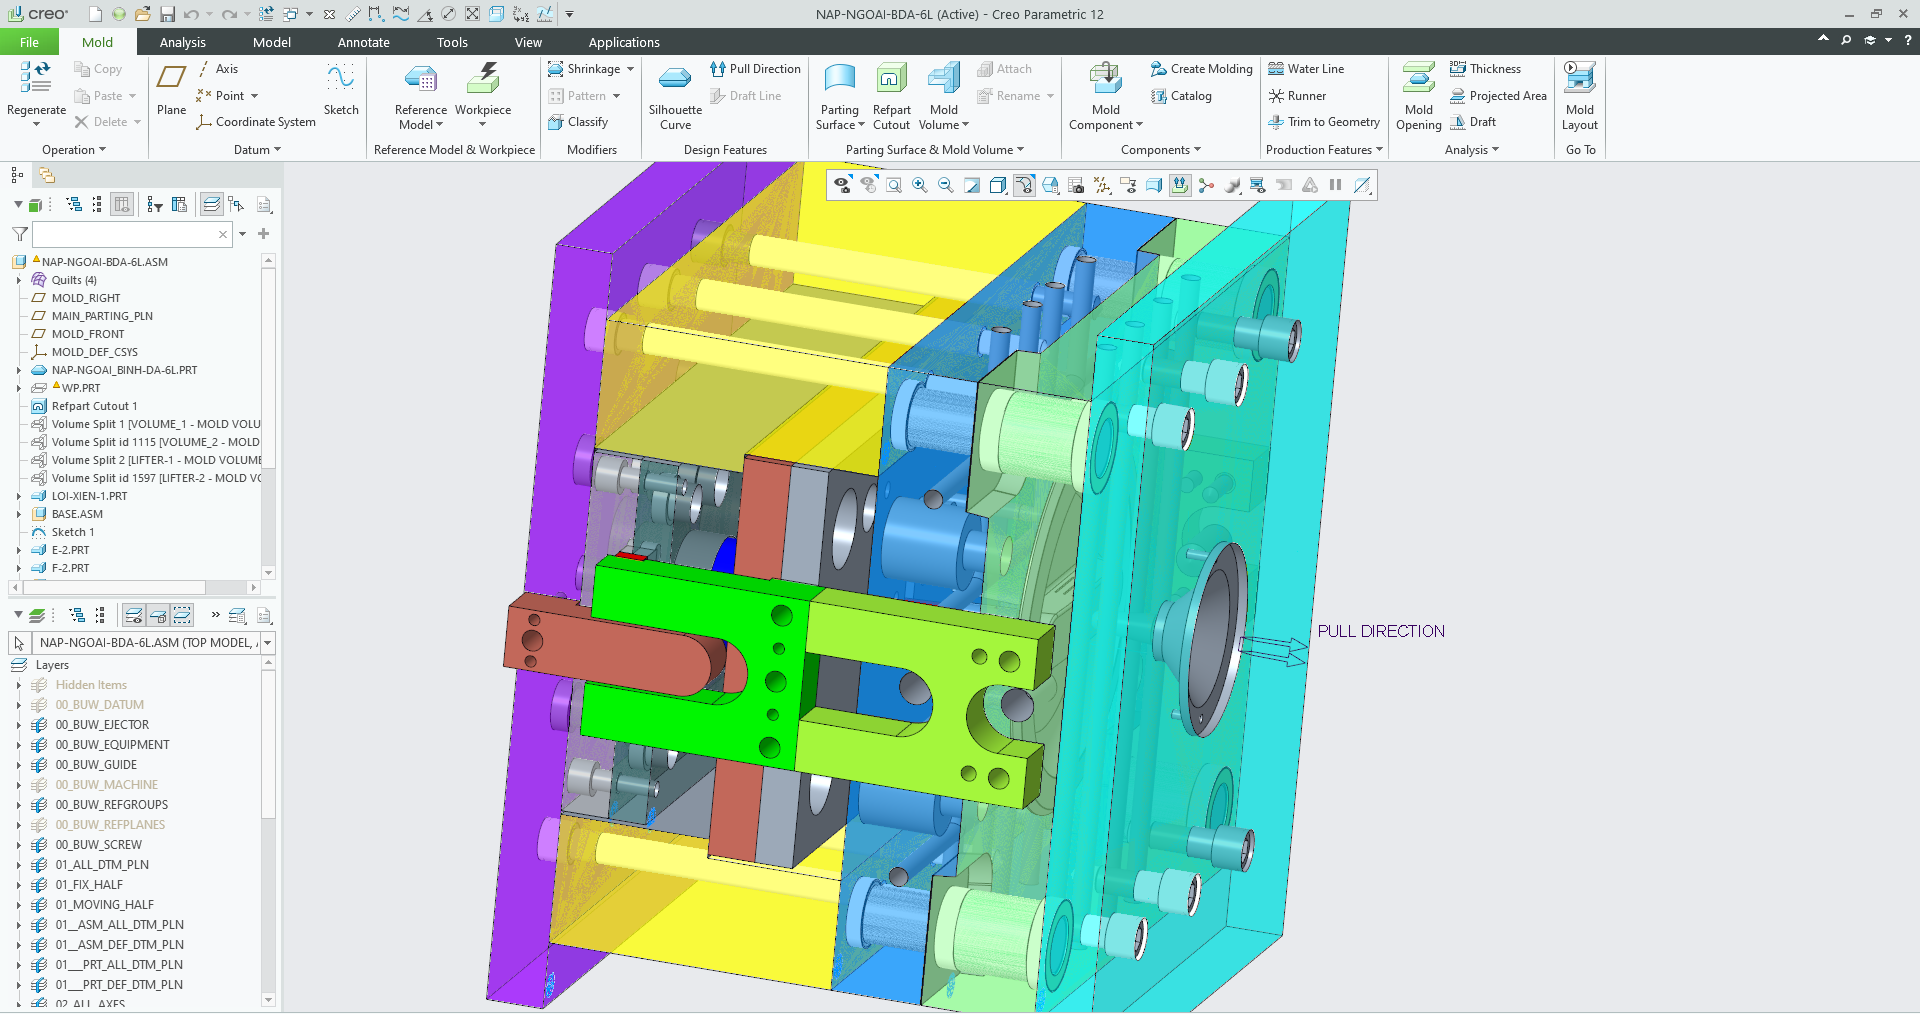Image resolution: width=1920 pixels, height=1014 pixels.
Task: Click the Mold Layout icon
Action: [1579, 80]
